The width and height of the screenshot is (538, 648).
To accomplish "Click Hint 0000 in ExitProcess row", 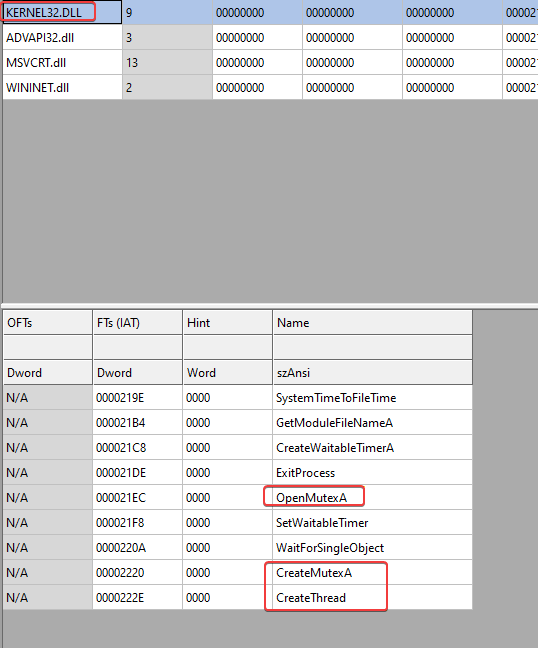I will pyautogui.click(x=228, y=472).
